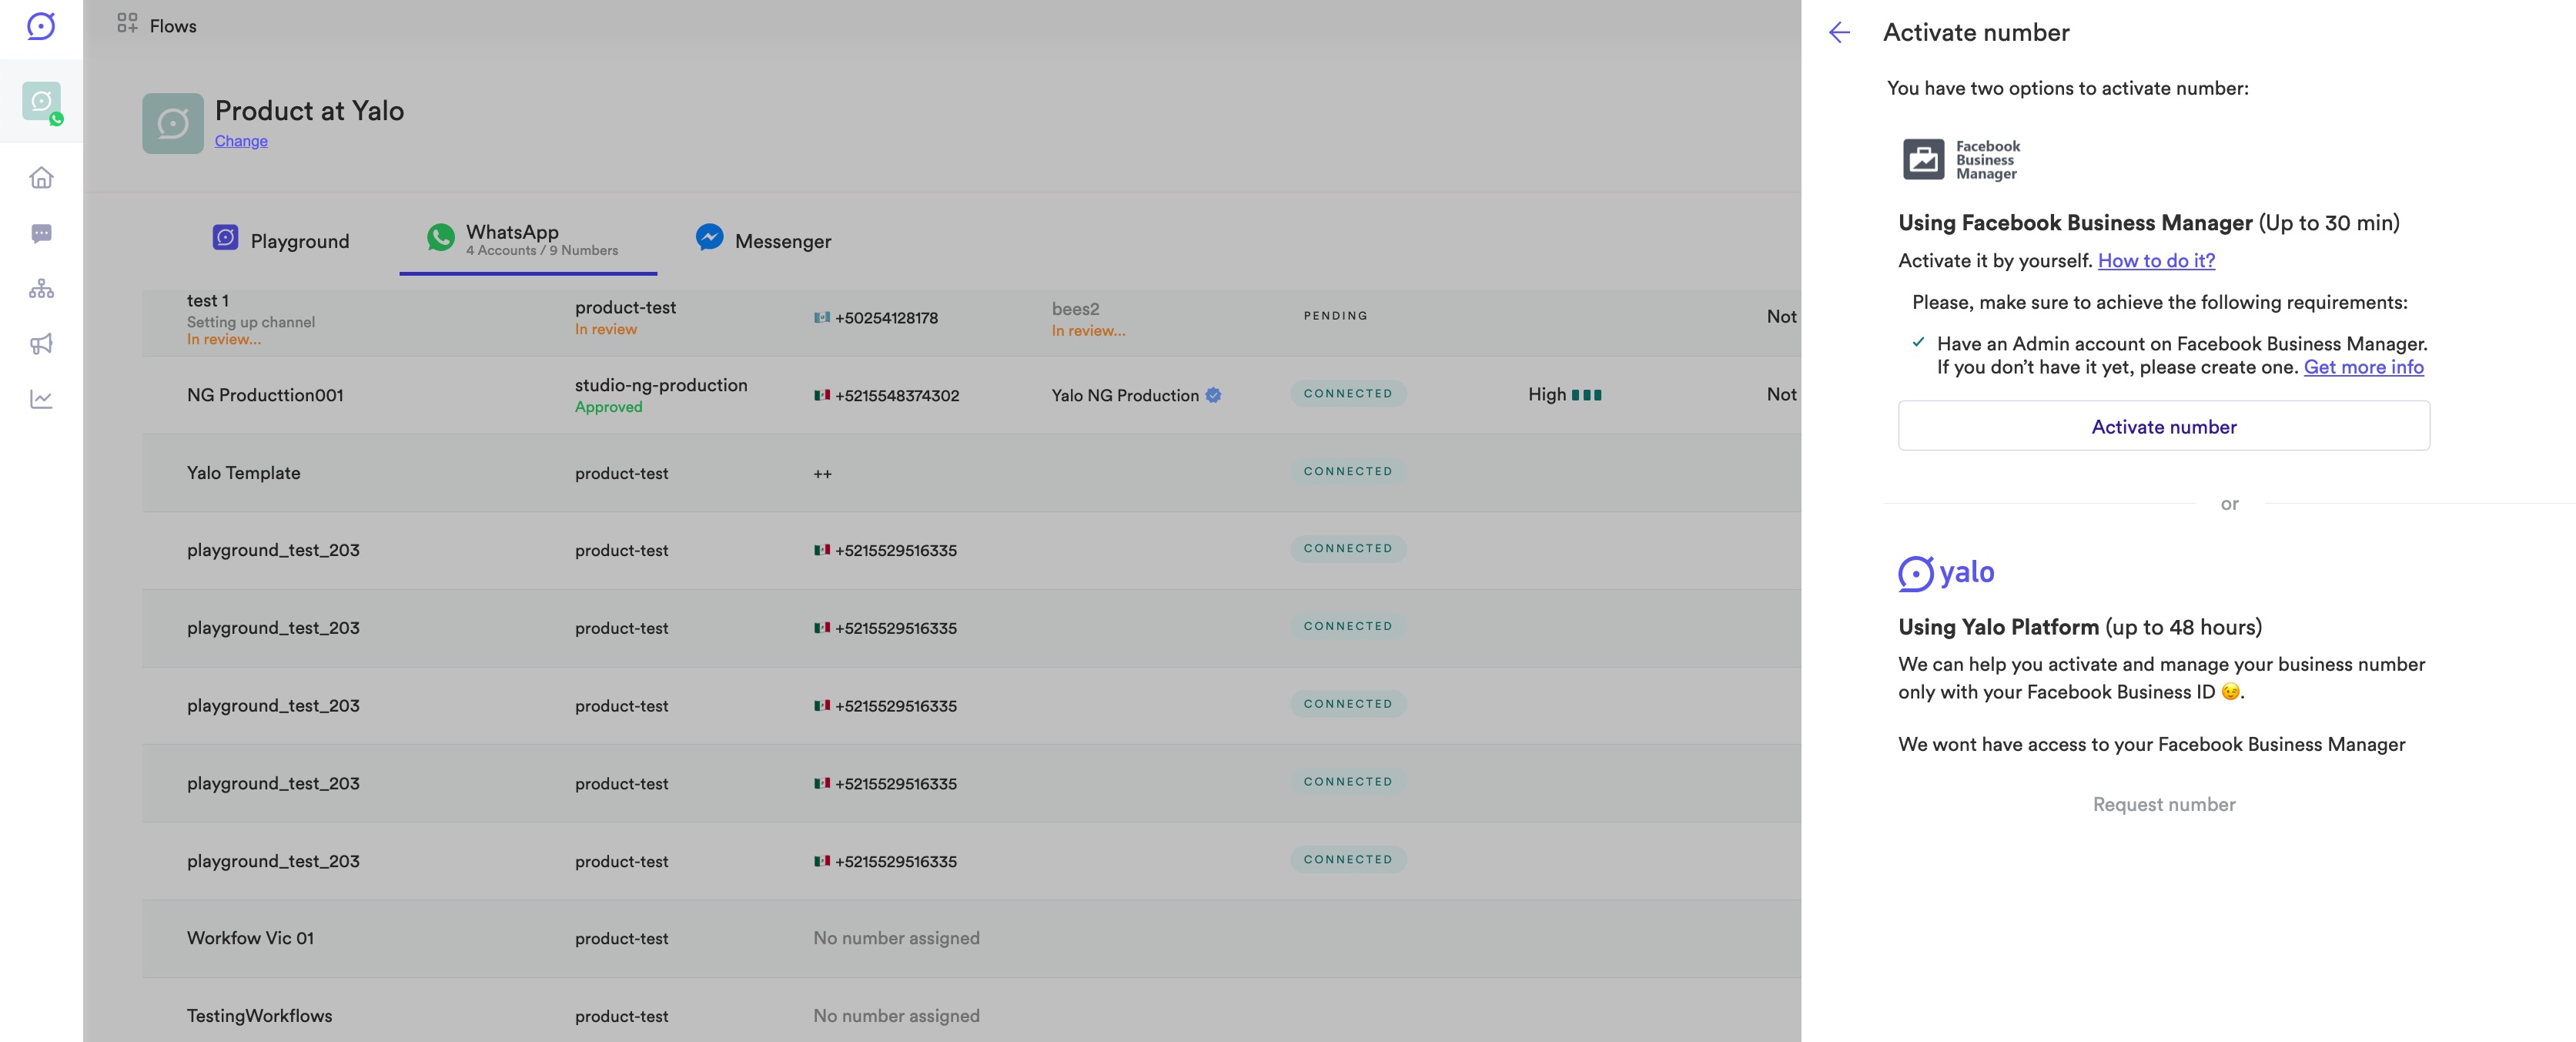Open the analytics chart sidebar icon
The height and width of the screenshot is (1042, 2576).
(41, 399)
